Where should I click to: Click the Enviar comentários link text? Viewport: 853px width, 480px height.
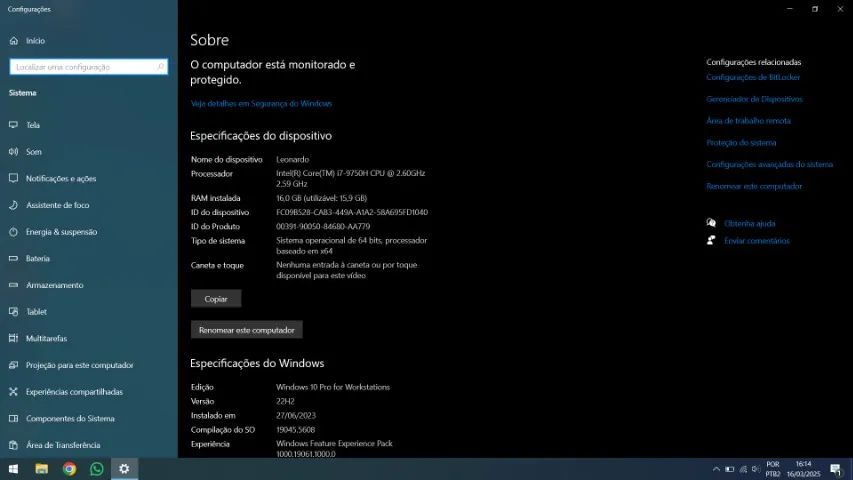click(x=757, y=241)
